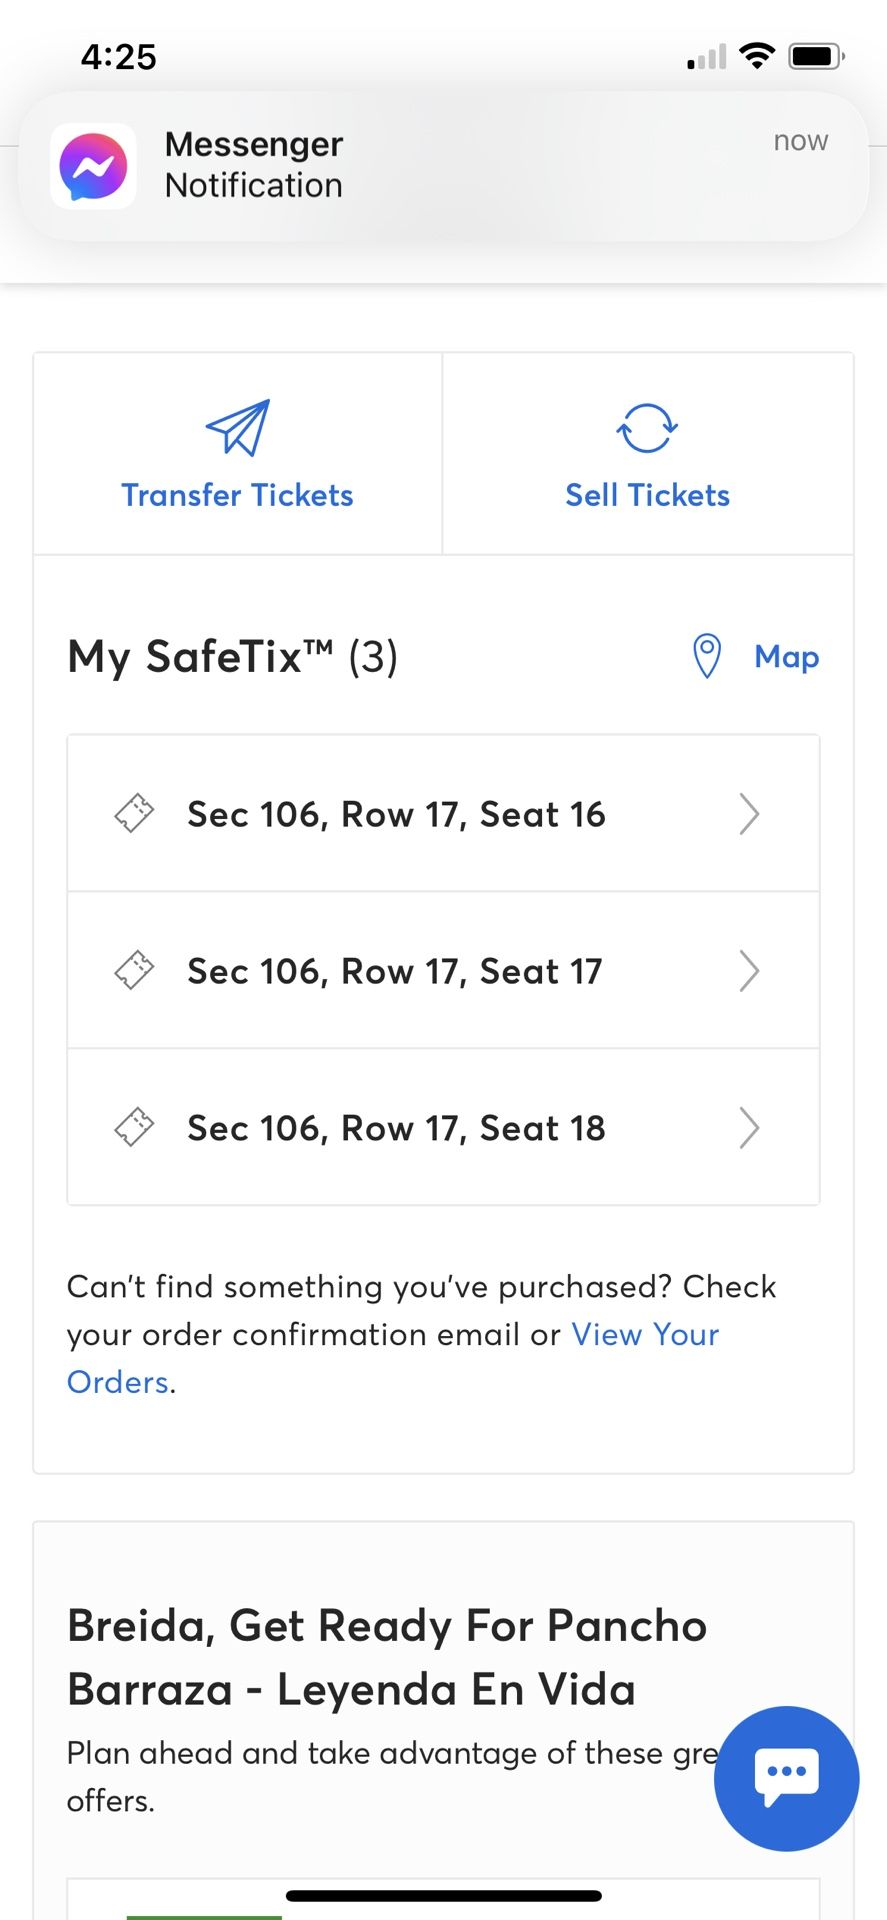Viewport: 887px width, 1920px height.
Task: Tap the Pancho Barraza Leyenda En Vida heading
Action: coord(387,1657)
